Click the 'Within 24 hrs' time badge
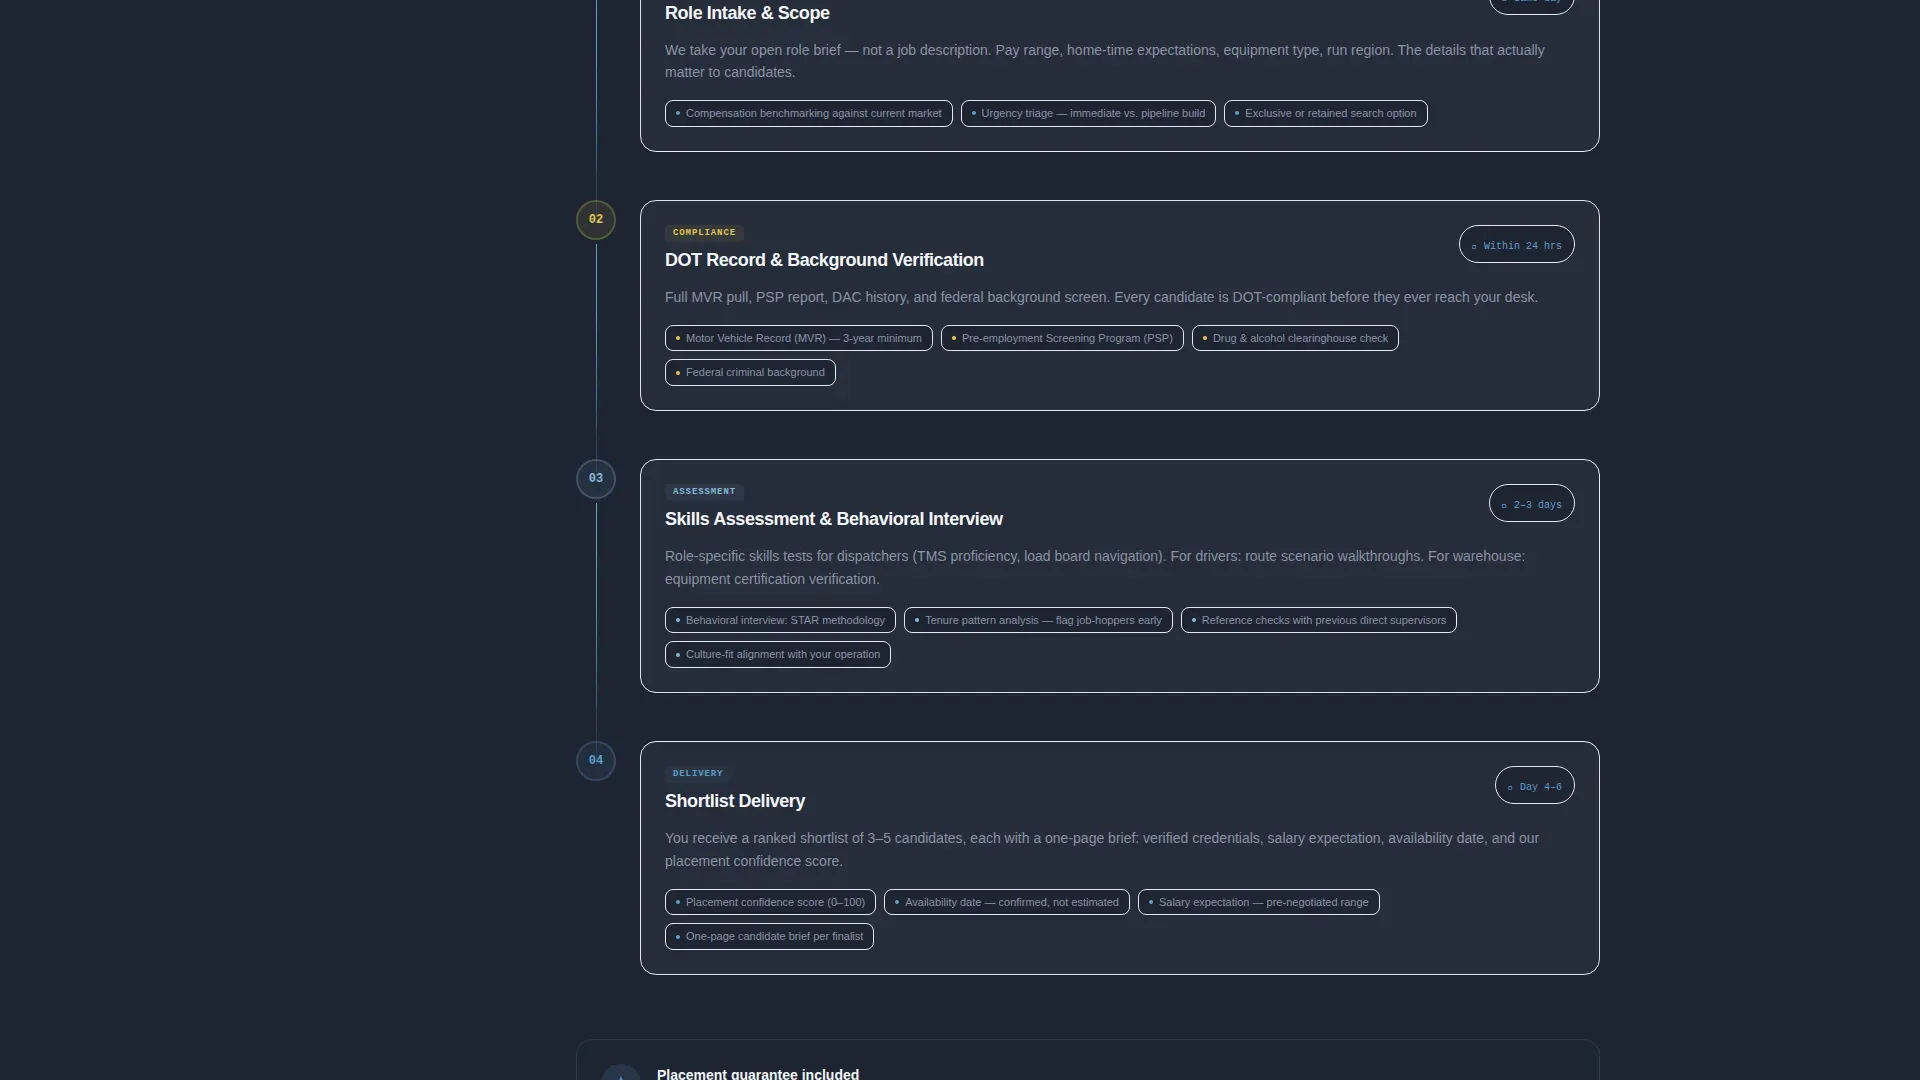Viewport: 1920px width, 1080px height. coord(1516,245)
